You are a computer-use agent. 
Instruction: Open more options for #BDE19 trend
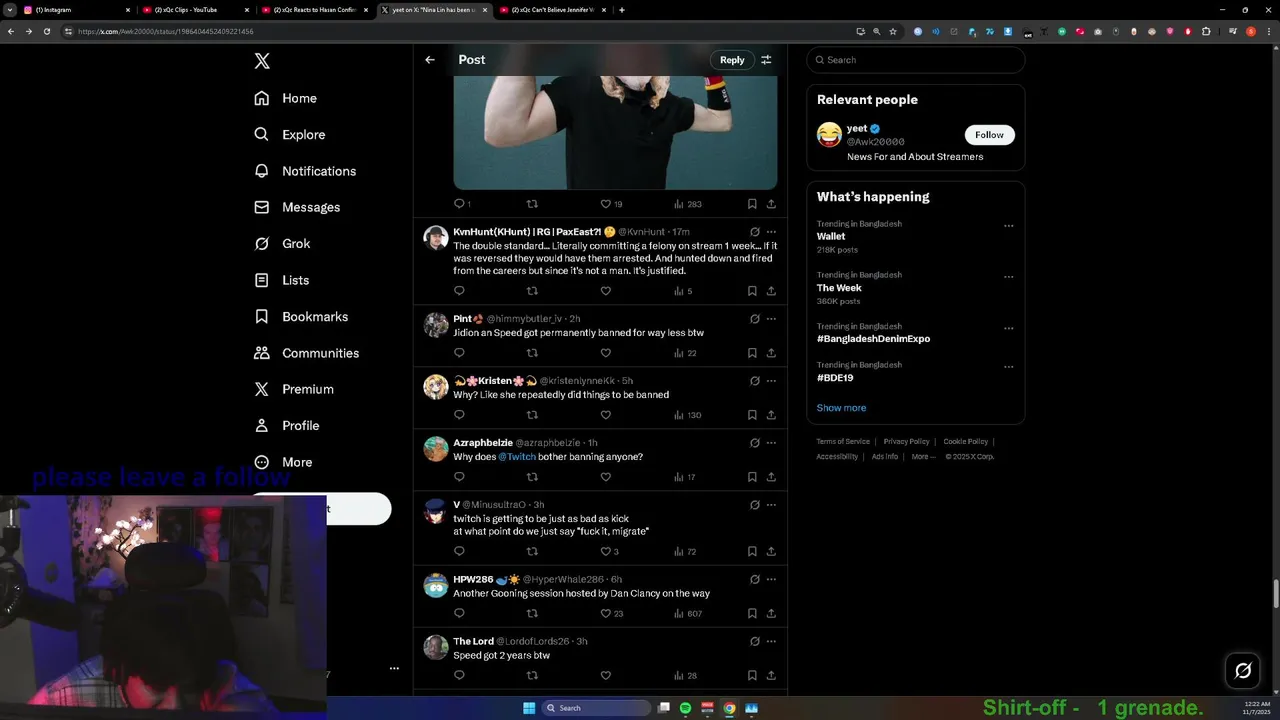pyautogui.click(x=1008, y=367)
